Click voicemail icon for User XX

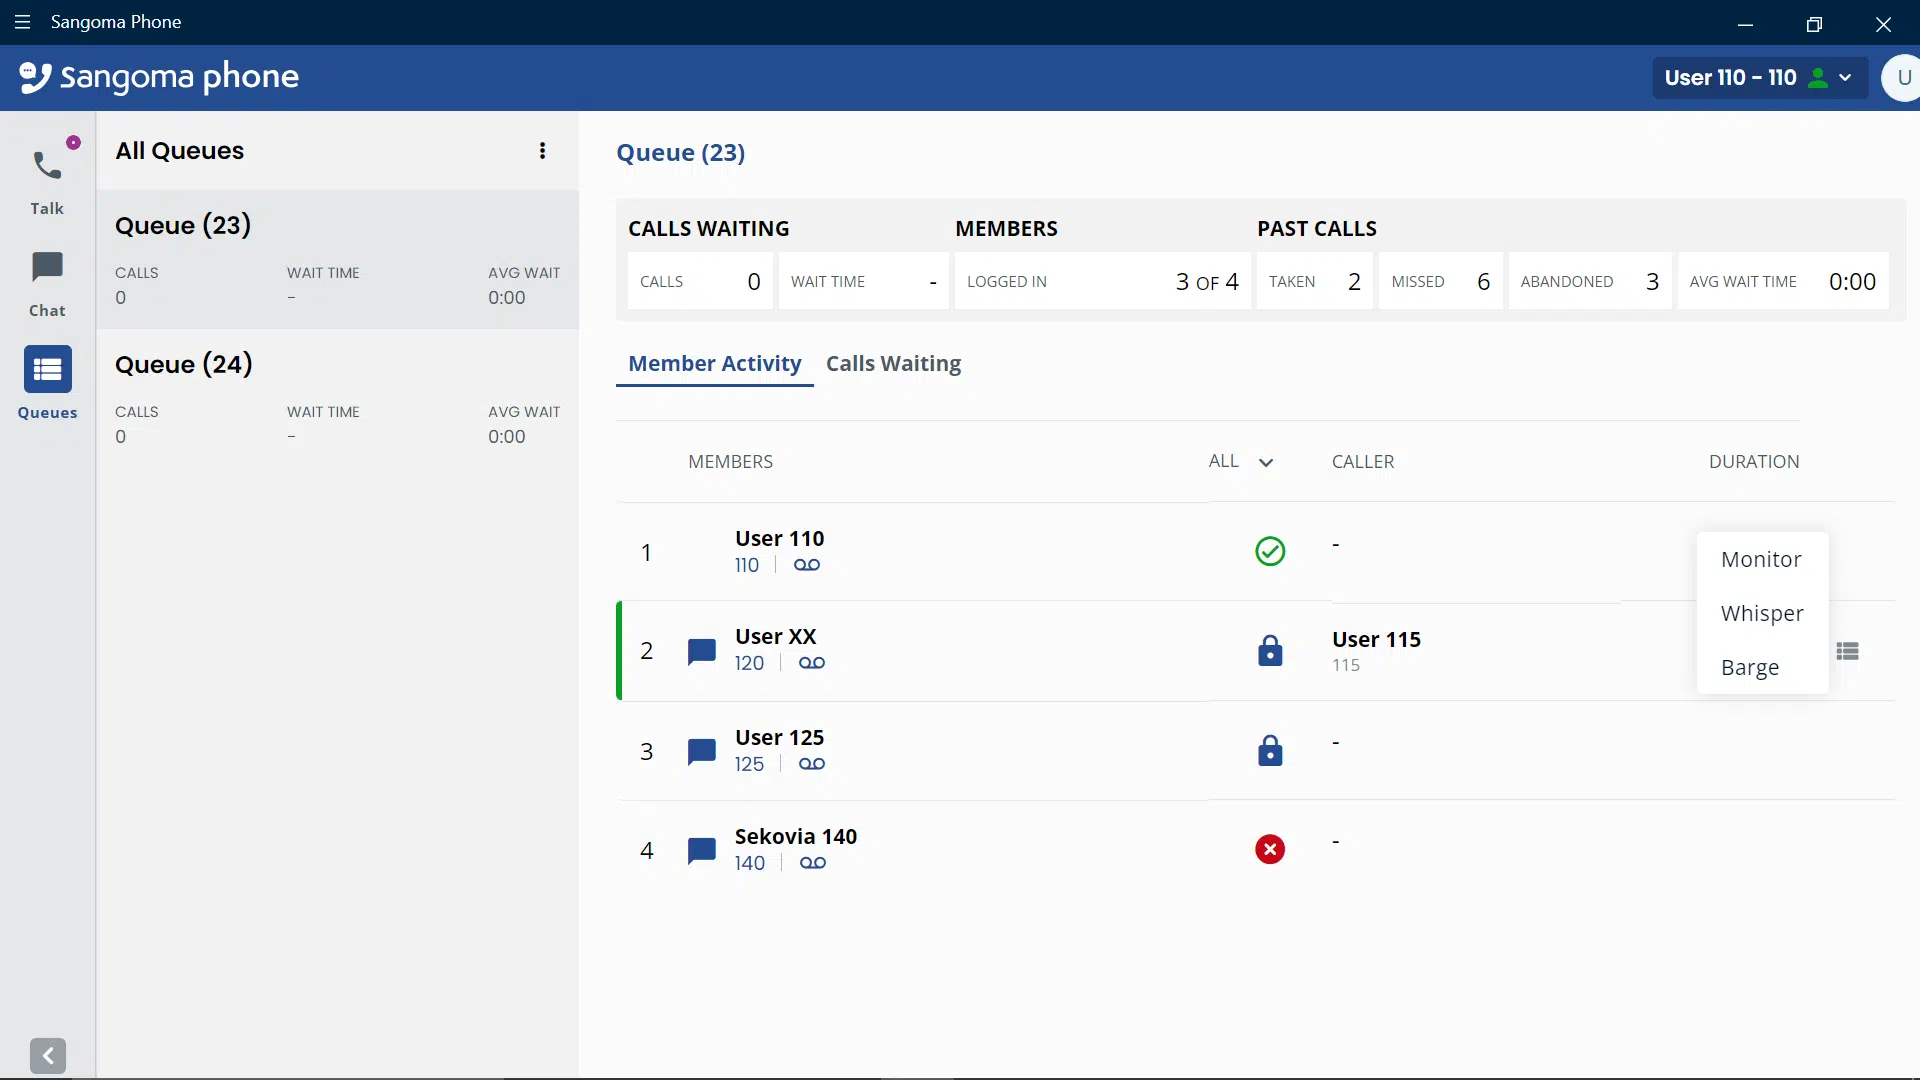click(x=812, y=663)
